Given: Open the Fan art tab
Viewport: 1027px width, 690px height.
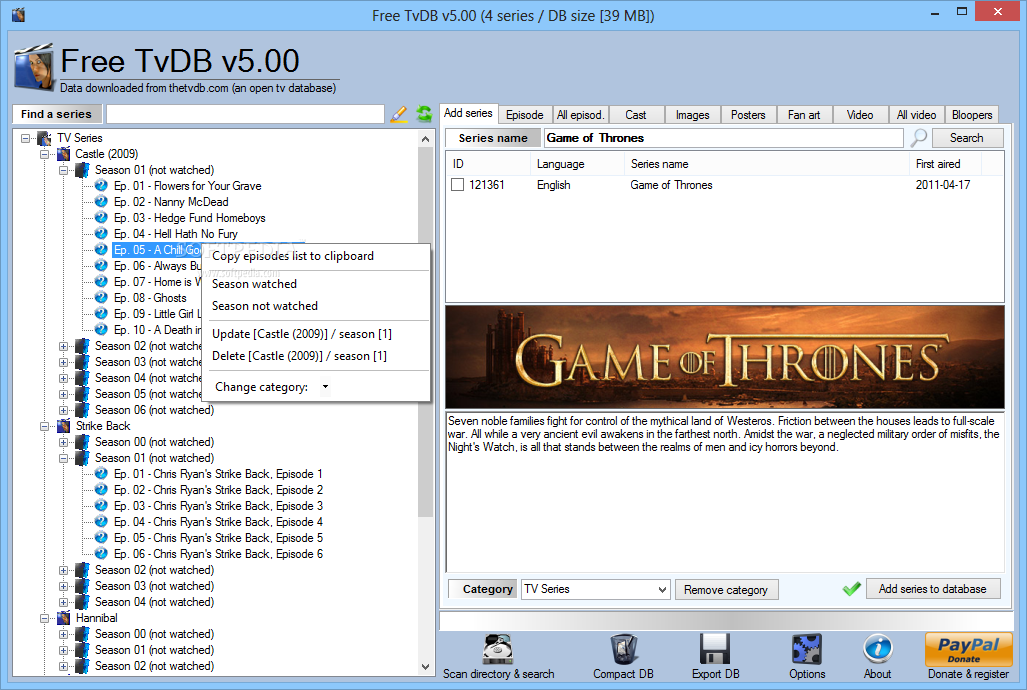Looking at the screenshot, I should 804,115.
